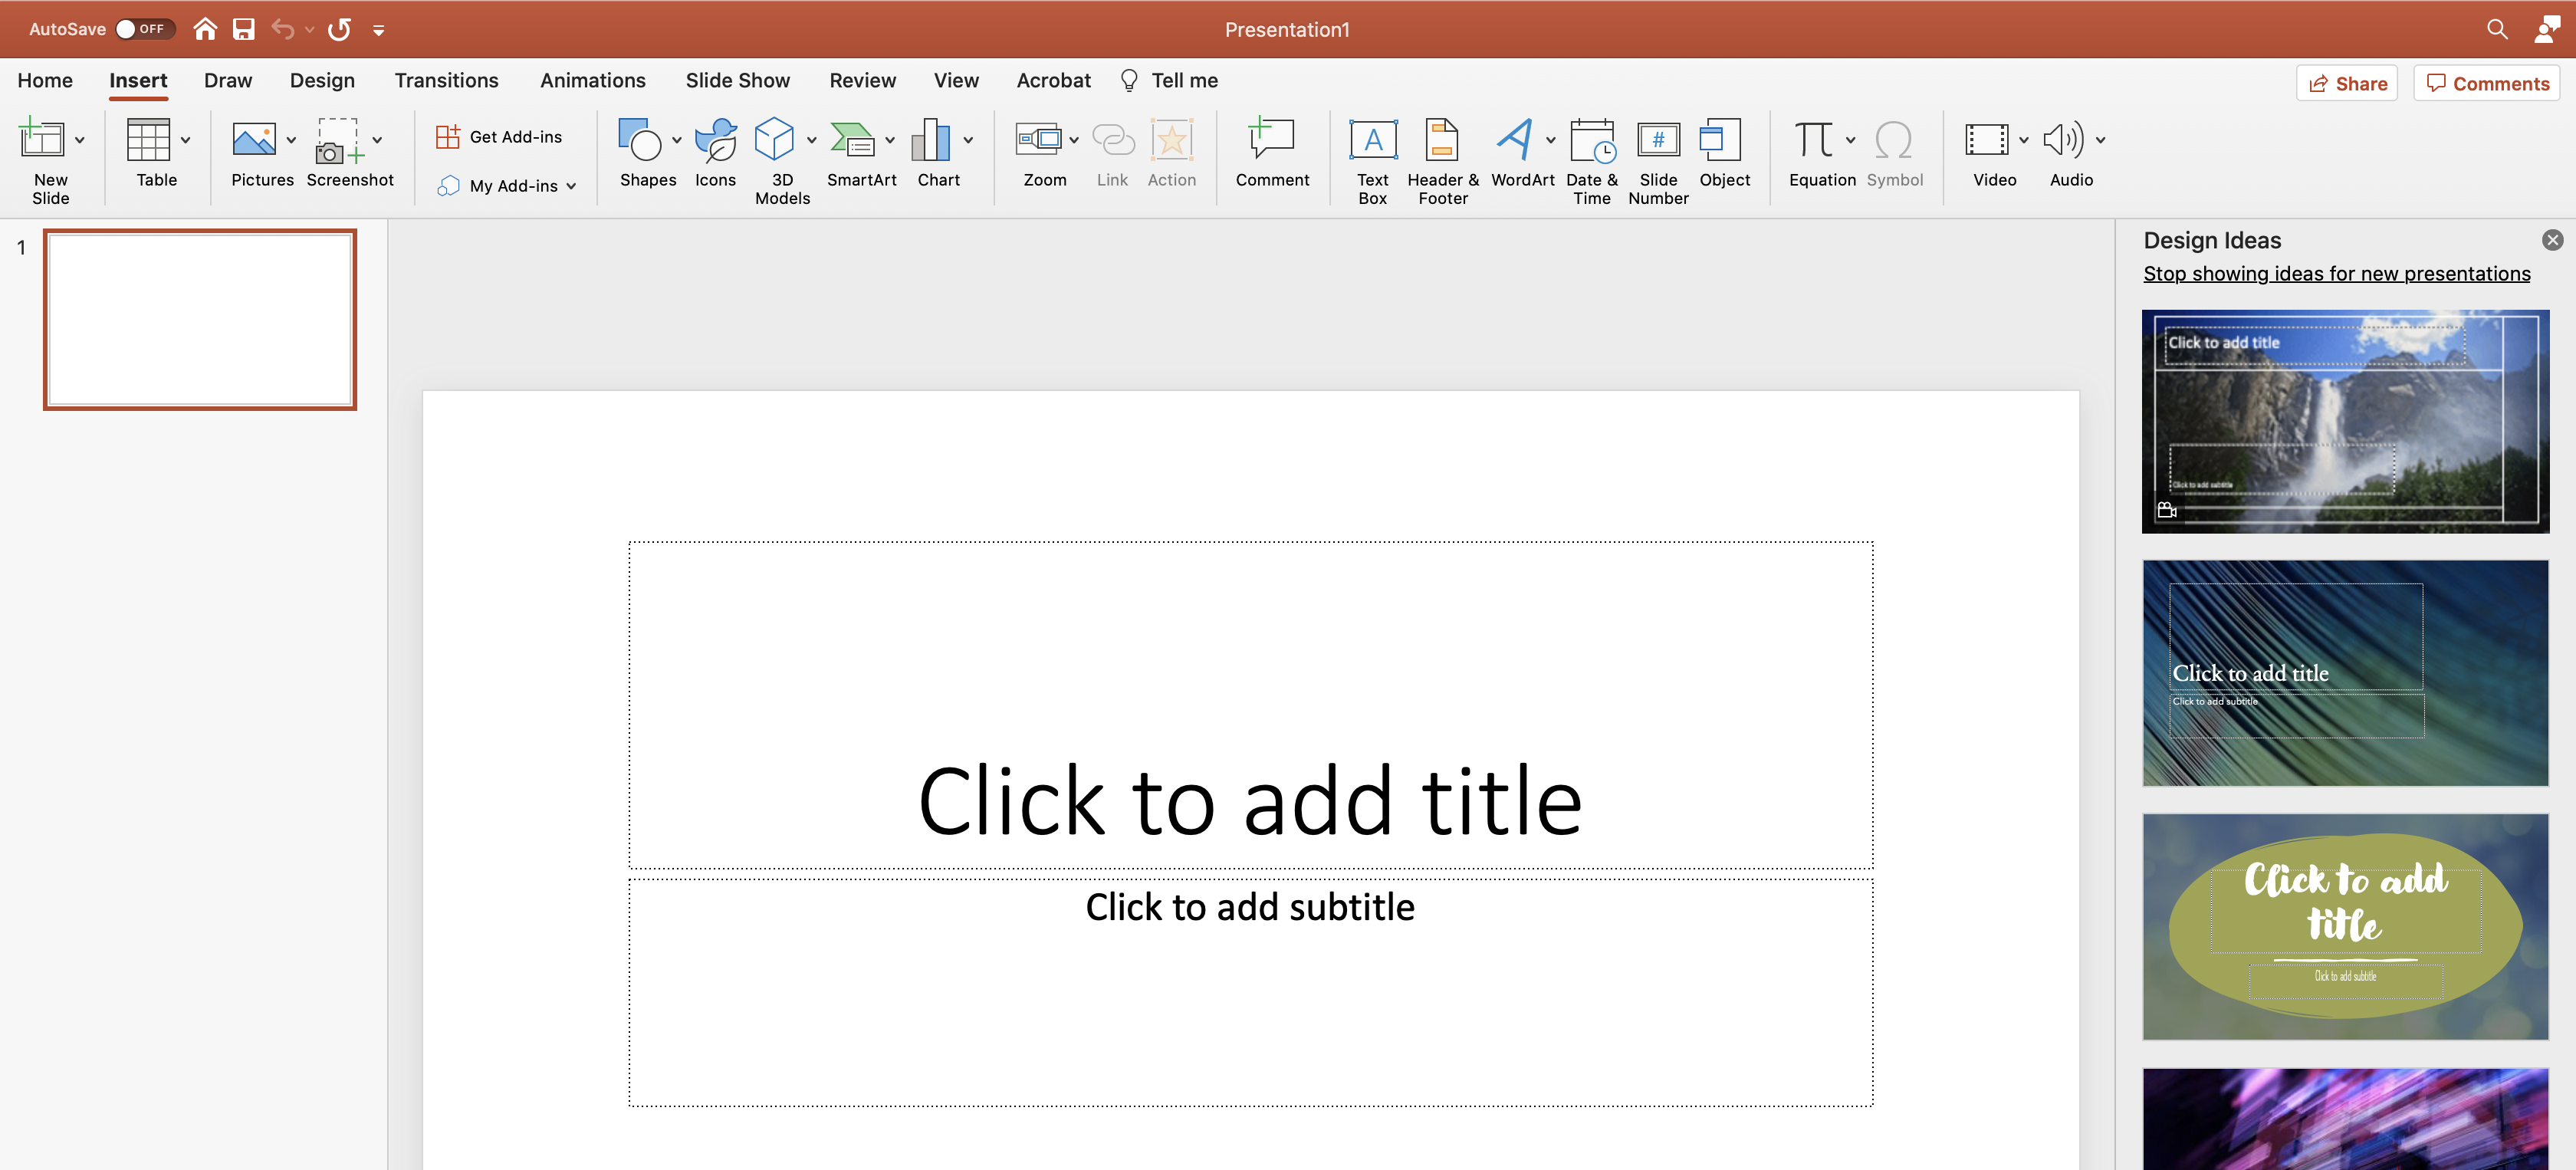2576x1170 pixels.
Task: Expand My Add-ins dropdown
Action: pyautogui.click(x=571, y=186)
